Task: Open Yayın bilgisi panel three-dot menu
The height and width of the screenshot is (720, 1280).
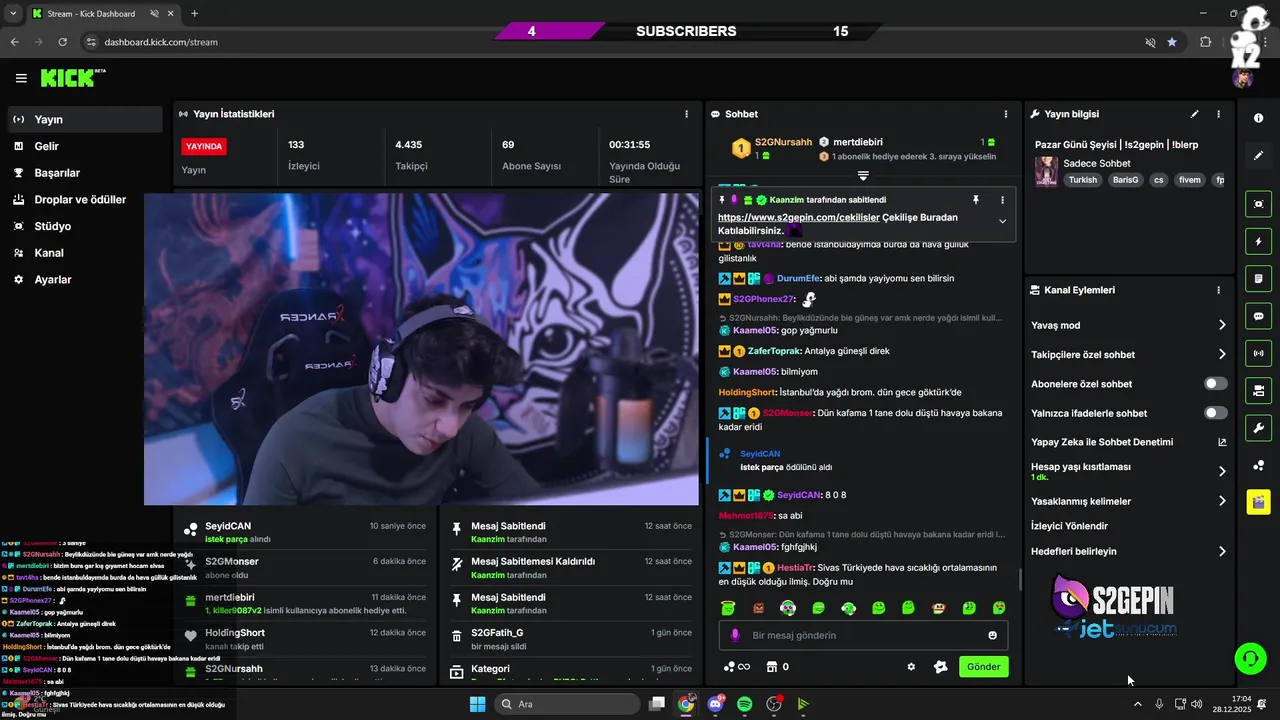Action: pyautogui.click(x=1218, y=114)
